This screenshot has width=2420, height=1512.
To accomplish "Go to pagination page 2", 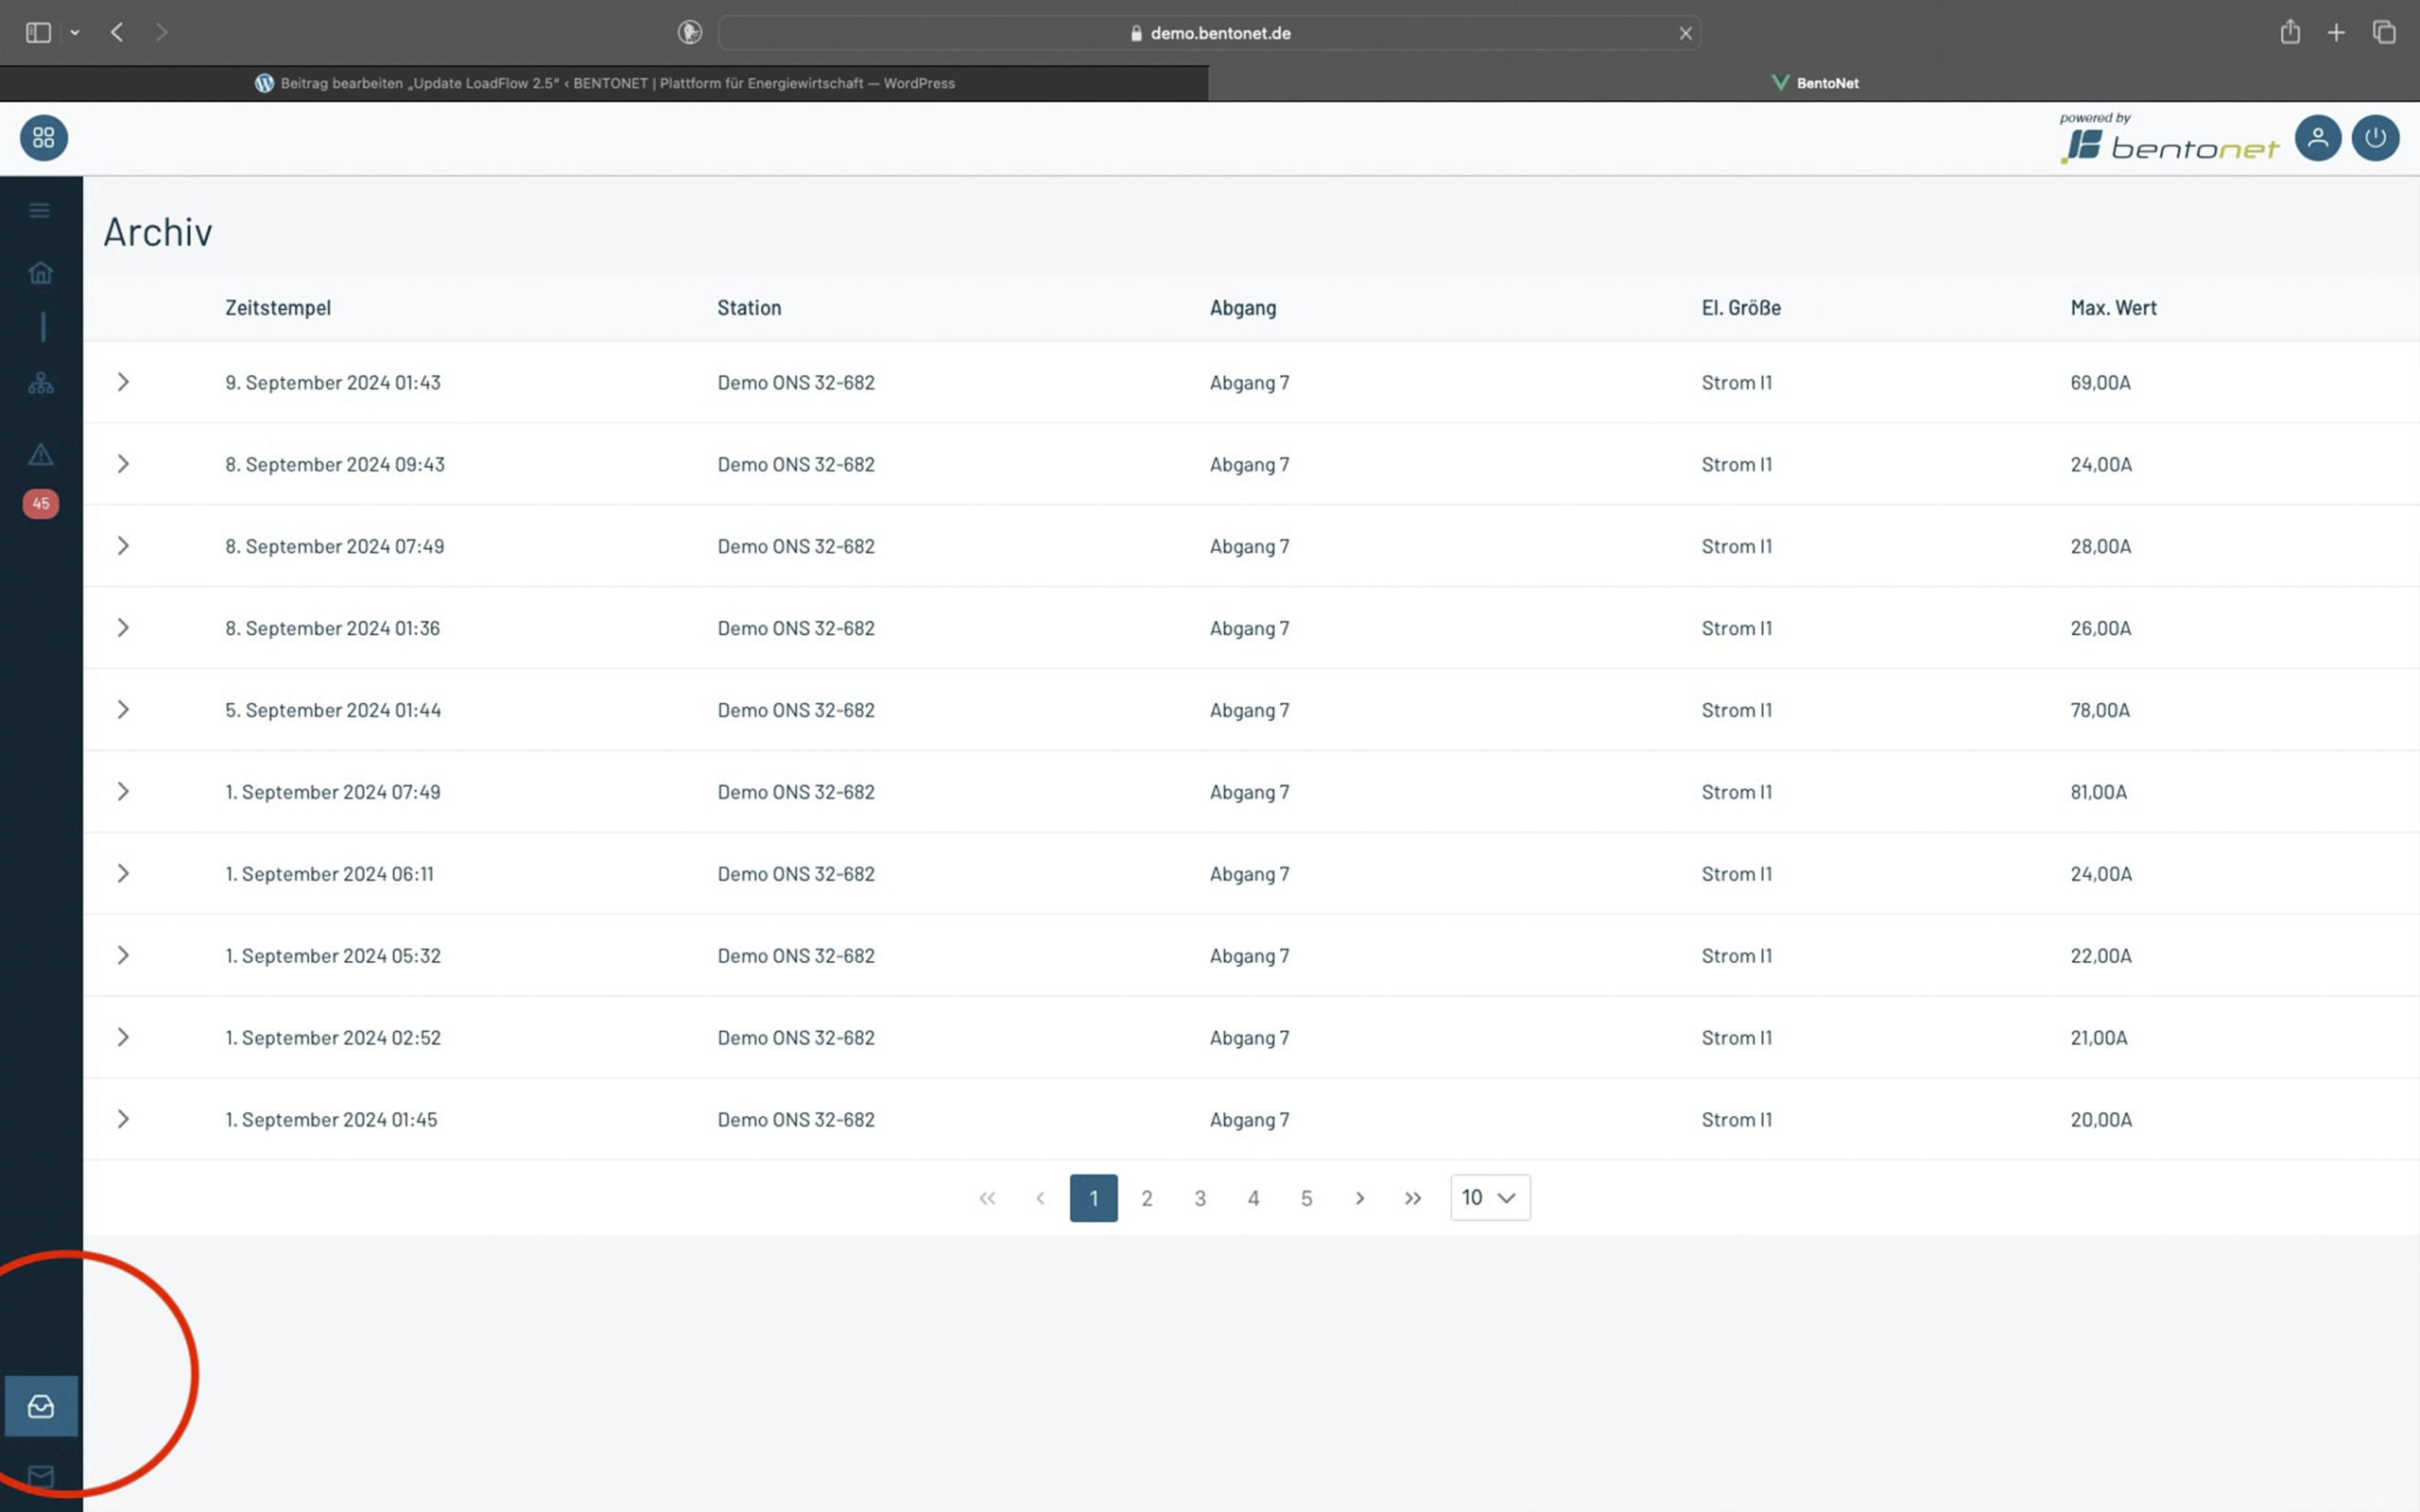I will [x=1147, y=1198].
